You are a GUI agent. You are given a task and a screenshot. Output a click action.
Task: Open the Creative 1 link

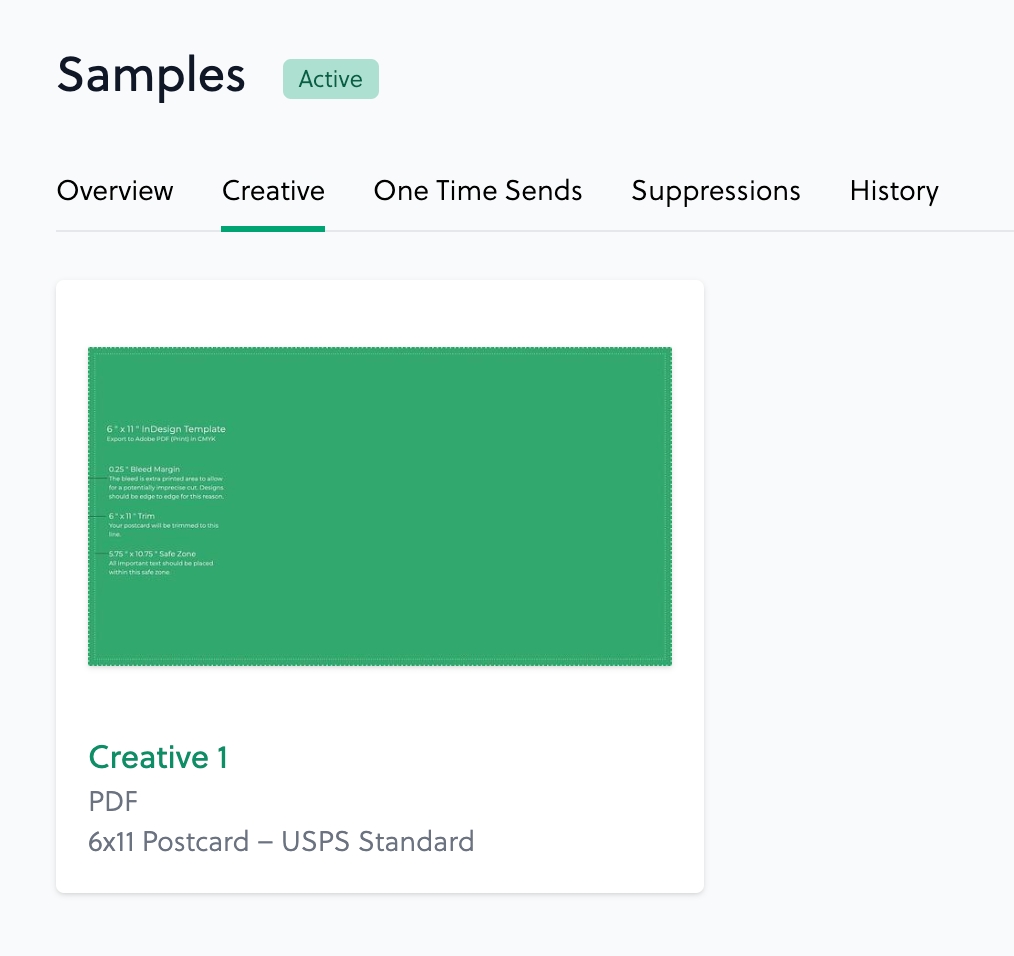pos(158,757)
